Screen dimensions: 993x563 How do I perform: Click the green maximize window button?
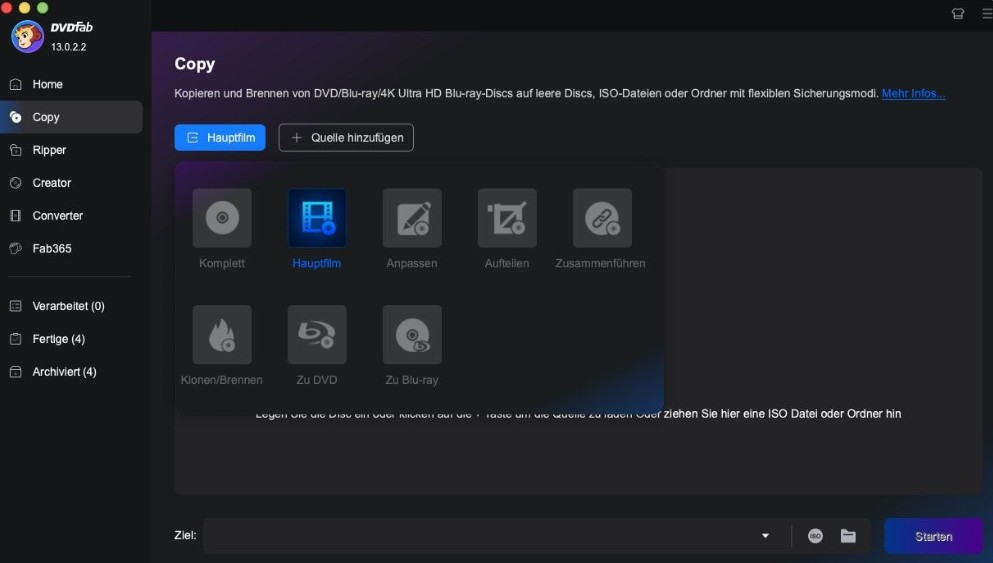tap(42, 7)
